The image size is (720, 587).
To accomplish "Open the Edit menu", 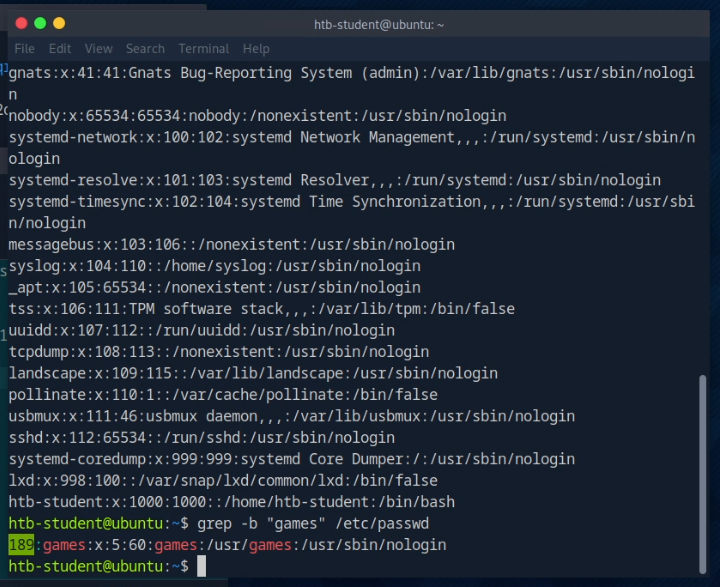I will coord(60,48).
